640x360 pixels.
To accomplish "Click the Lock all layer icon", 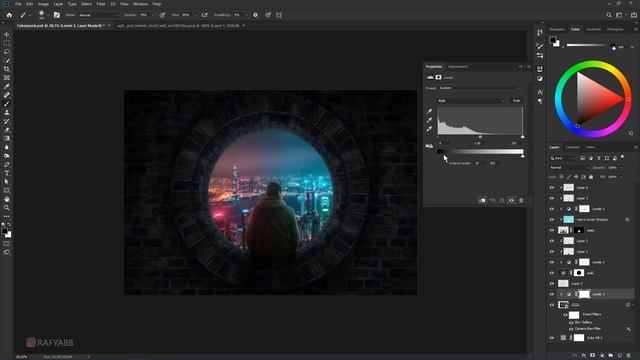I will pos(591,177).
